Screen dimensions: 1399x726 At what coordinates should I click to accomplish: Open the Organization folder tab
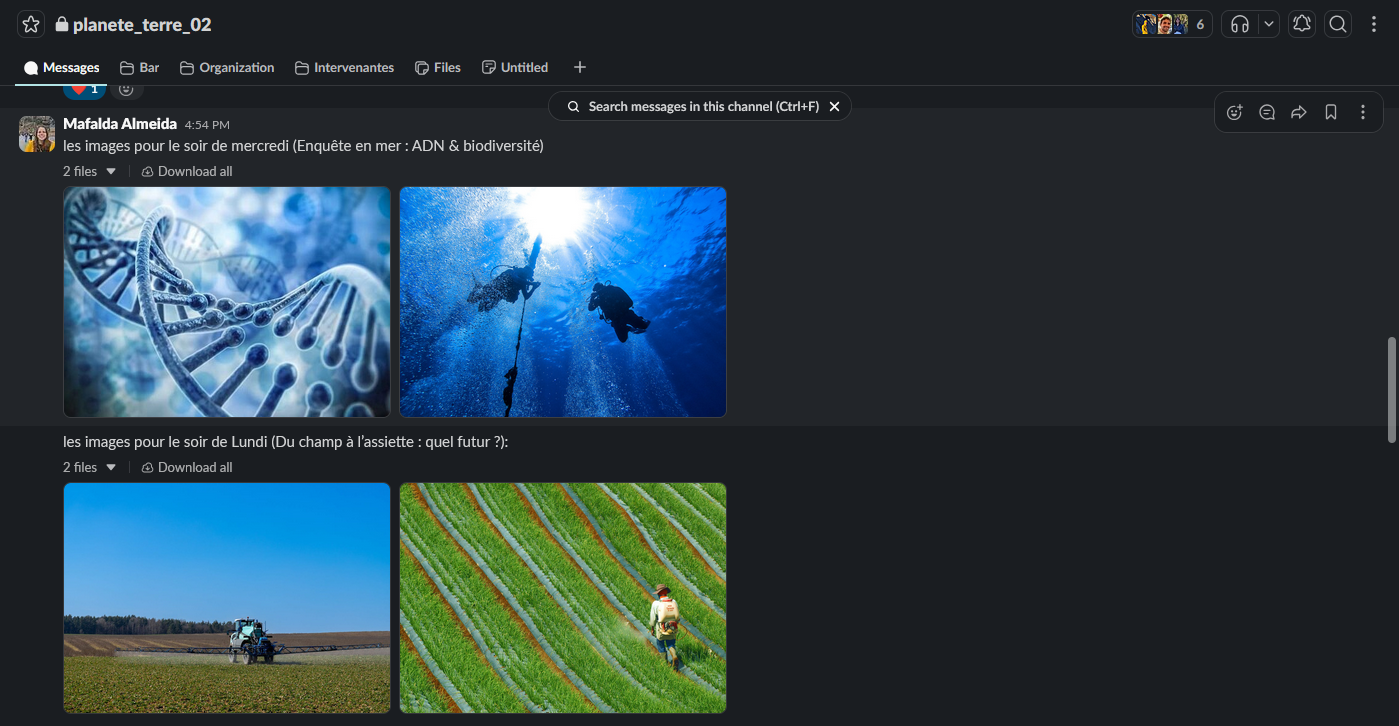[227, 67]
